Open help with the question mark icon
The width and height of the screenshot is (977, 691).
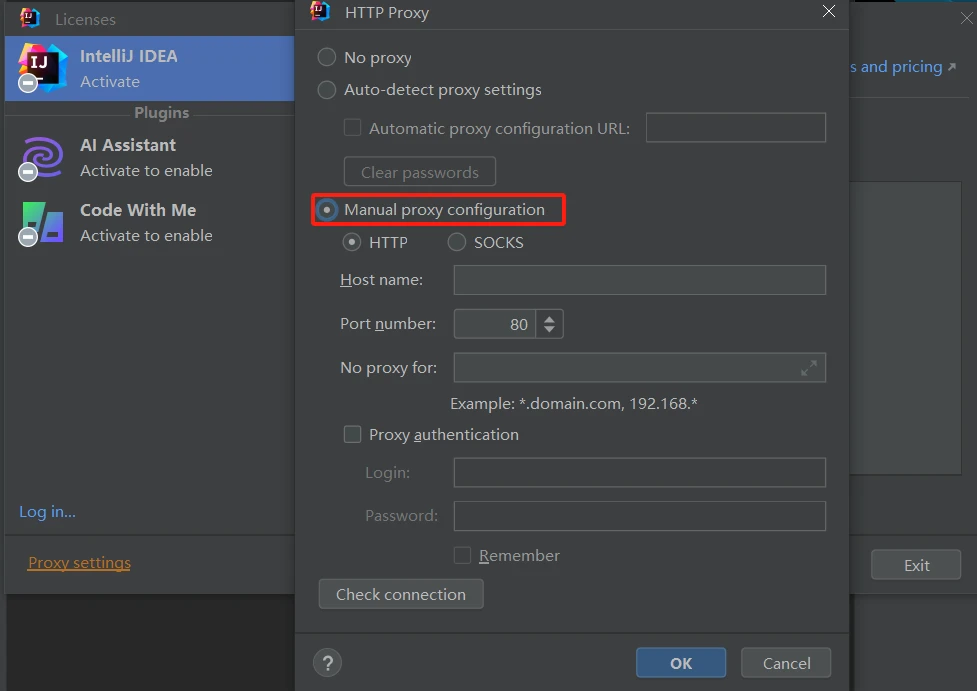[x=328, y=663]
